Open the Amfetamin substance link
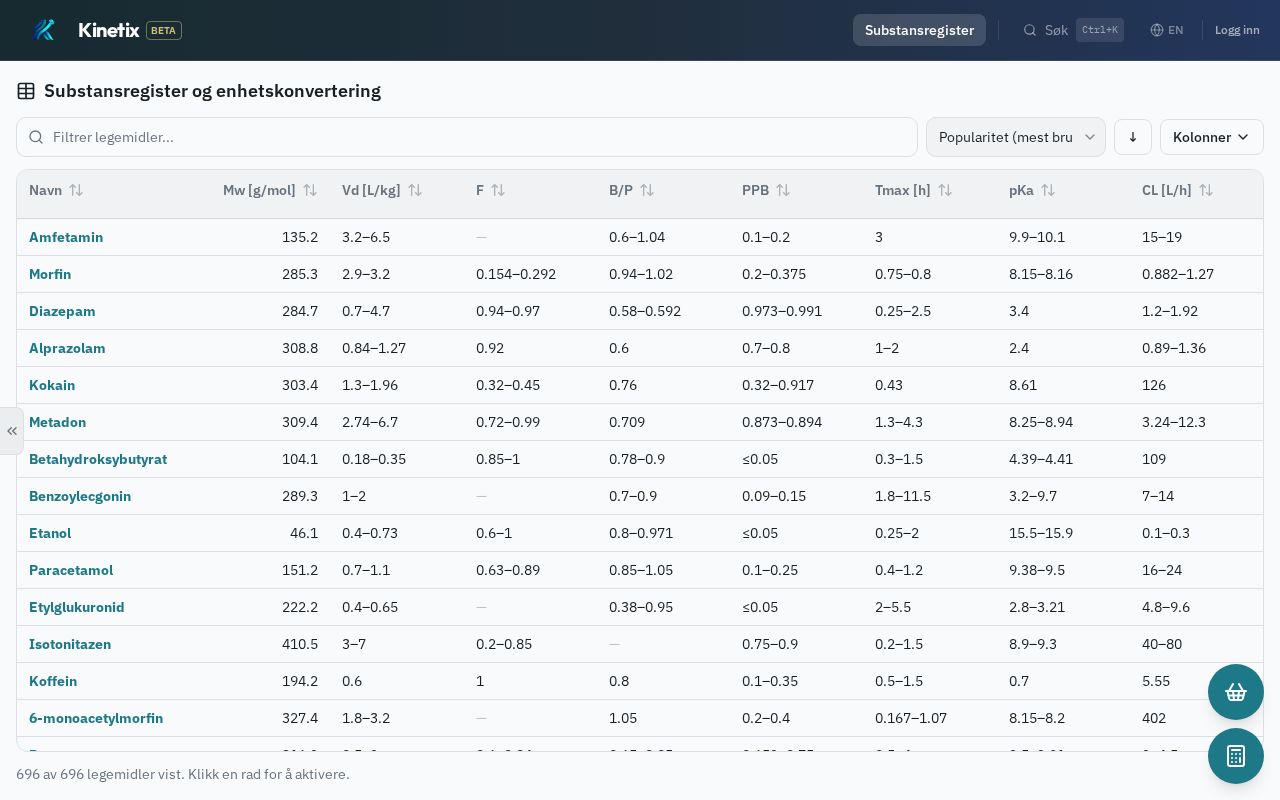The height and width of the screenshot is (800, 1280). point(66,237)
